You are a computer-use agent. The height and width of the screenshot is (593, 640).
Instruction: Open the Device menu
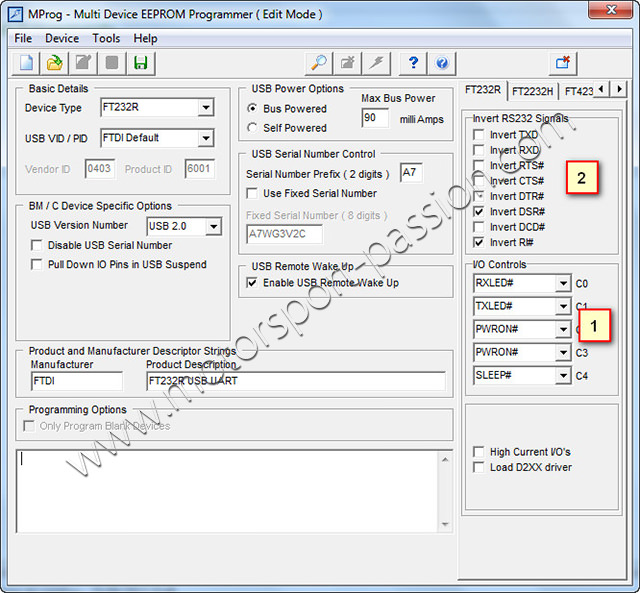point(62,38)
